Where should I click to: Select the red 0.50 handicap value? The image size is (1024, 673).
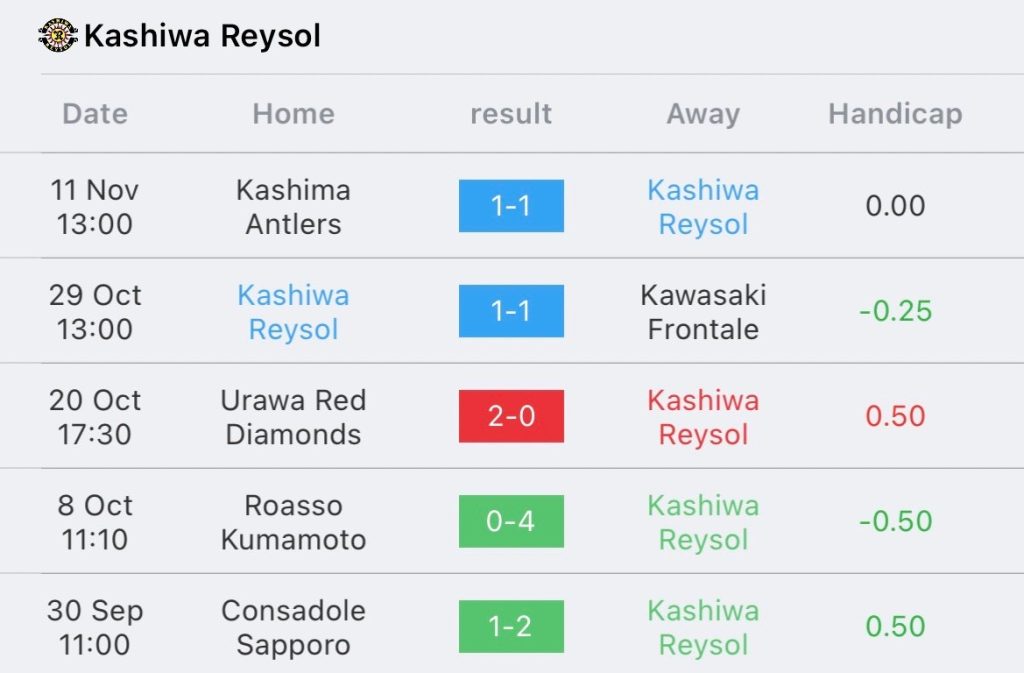895,416
